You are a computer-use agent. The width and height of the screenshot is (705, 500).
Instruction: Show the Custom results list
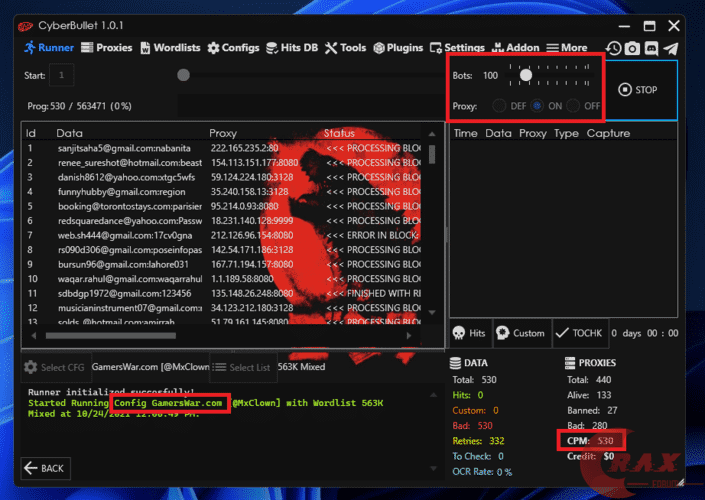522,333
